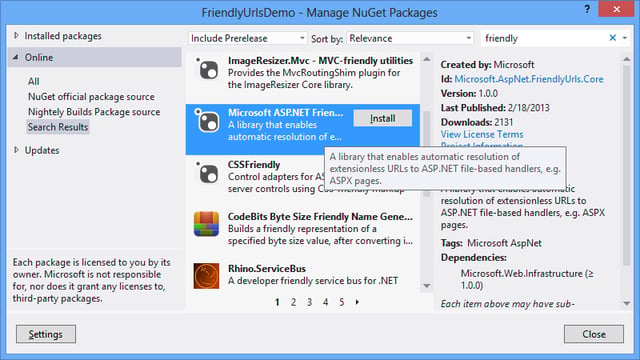Go to next results page arrow
640x360 pixels.
click(x=357, y=302)
